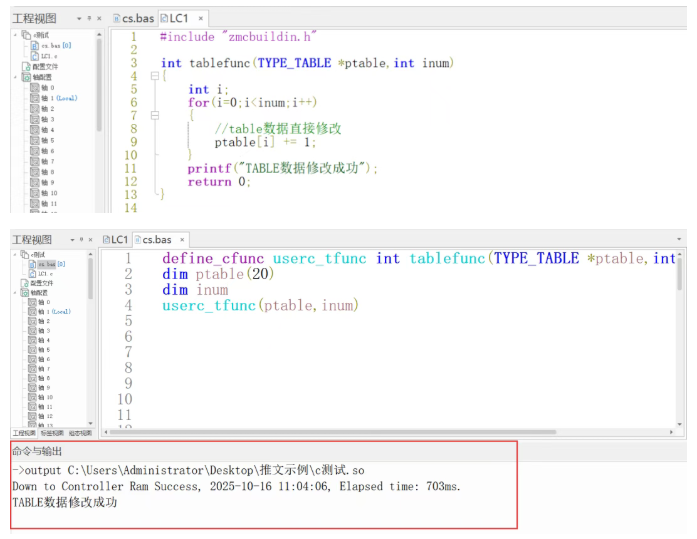The height and width of the screenshot is (539, 697).
Task: Open LC1.c file in top project tree
Action: (48, 56)
